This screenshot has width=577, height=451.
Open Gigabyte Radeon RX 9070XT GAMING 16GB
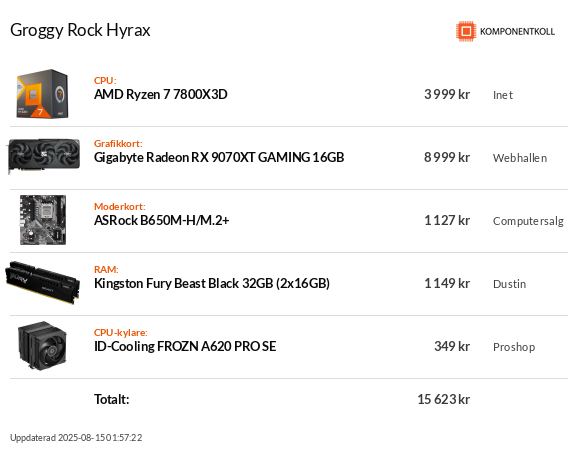tap(219, 157)
